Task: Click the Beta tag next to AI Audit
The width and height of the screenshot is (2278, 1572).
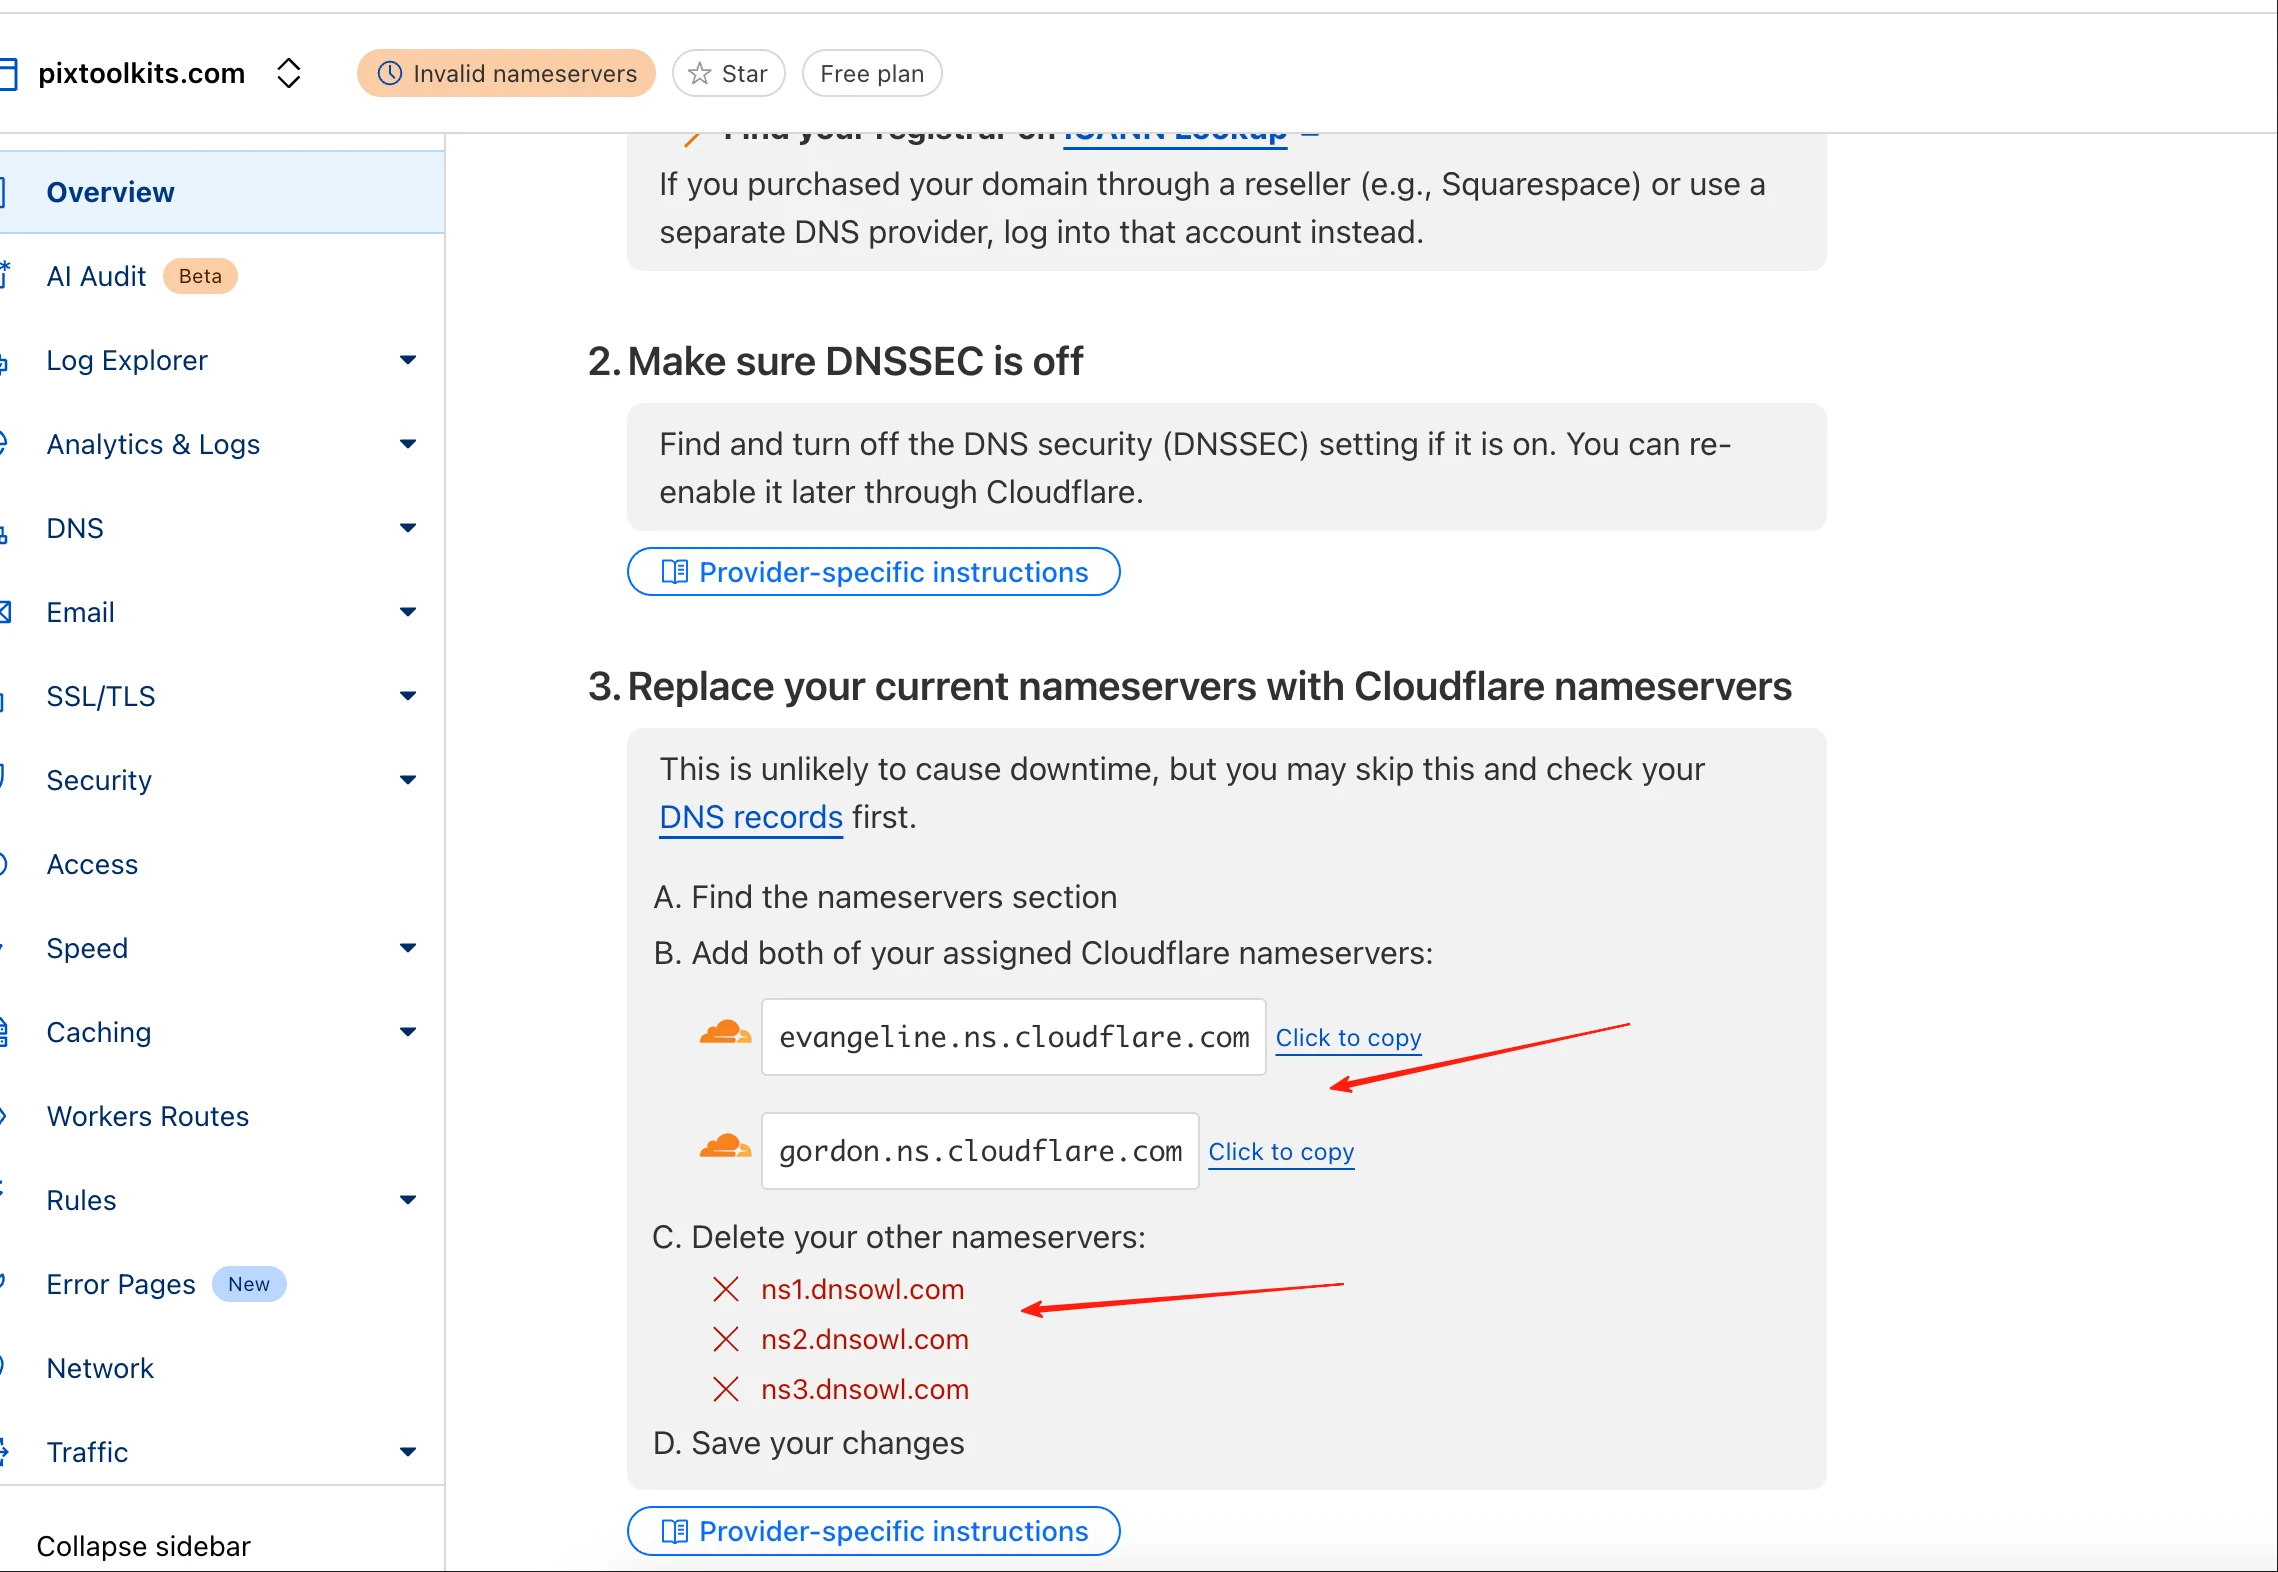Action: coord(200,276)
